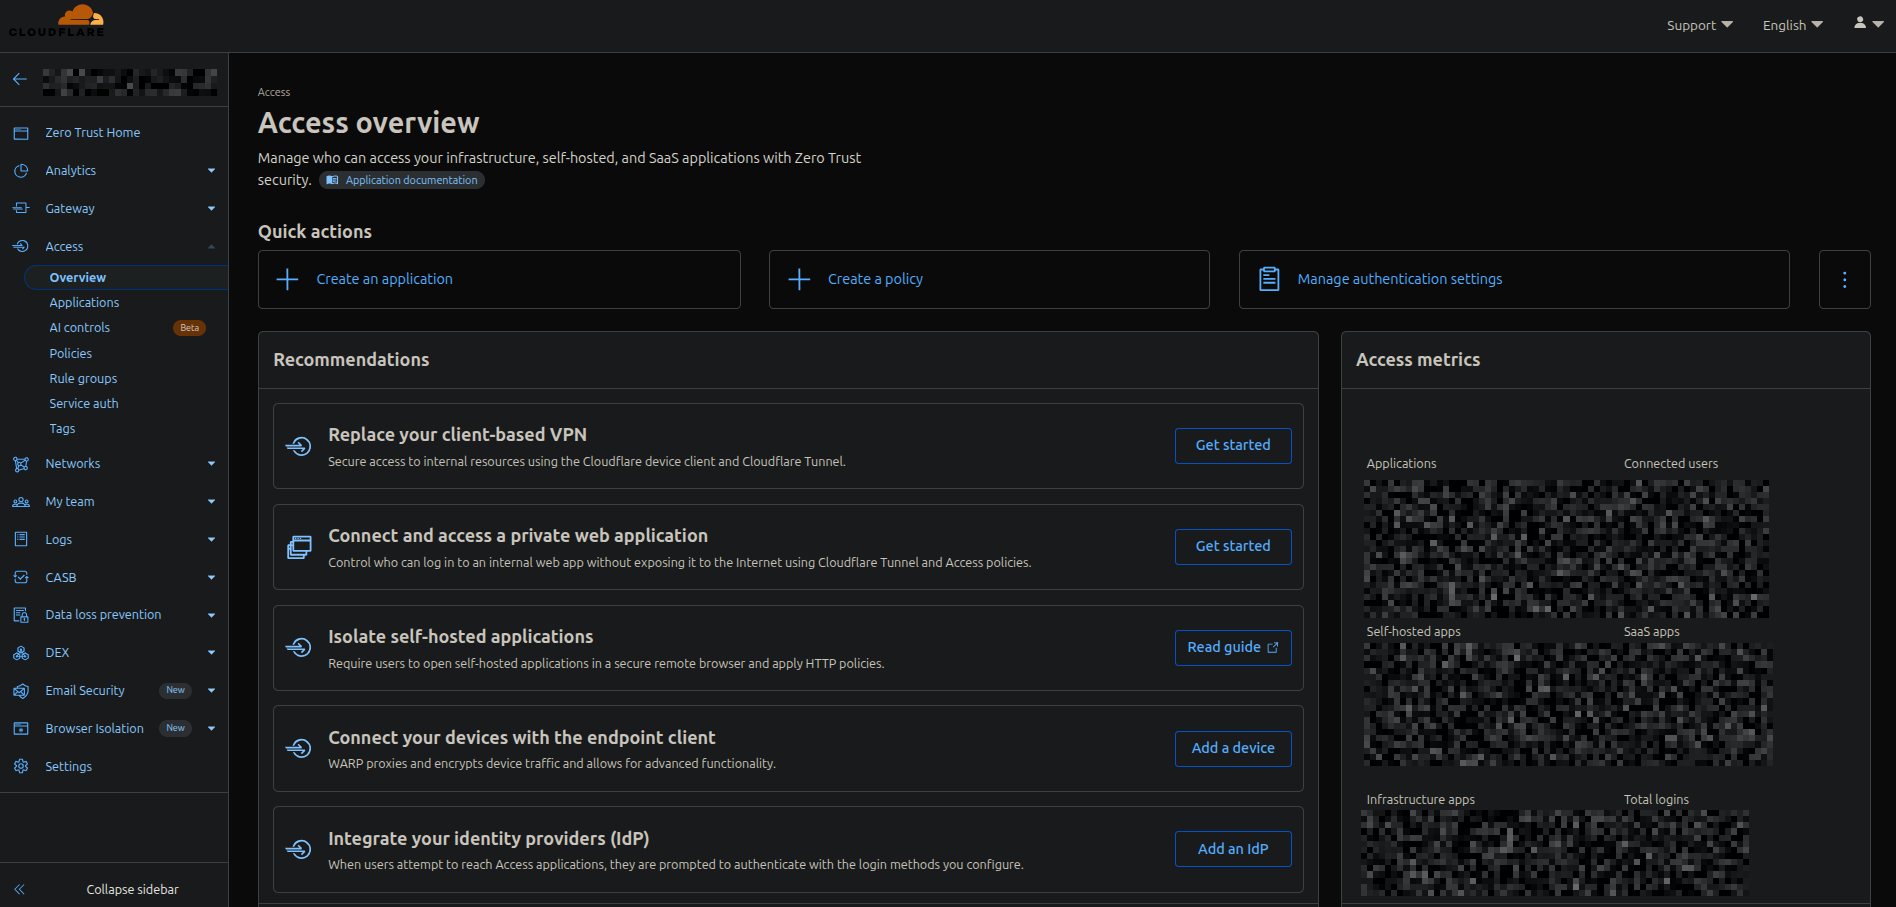Click the Create an application quick action
Screen dimensions: 1896x907
pyautogui.click(x=499, y=280)
